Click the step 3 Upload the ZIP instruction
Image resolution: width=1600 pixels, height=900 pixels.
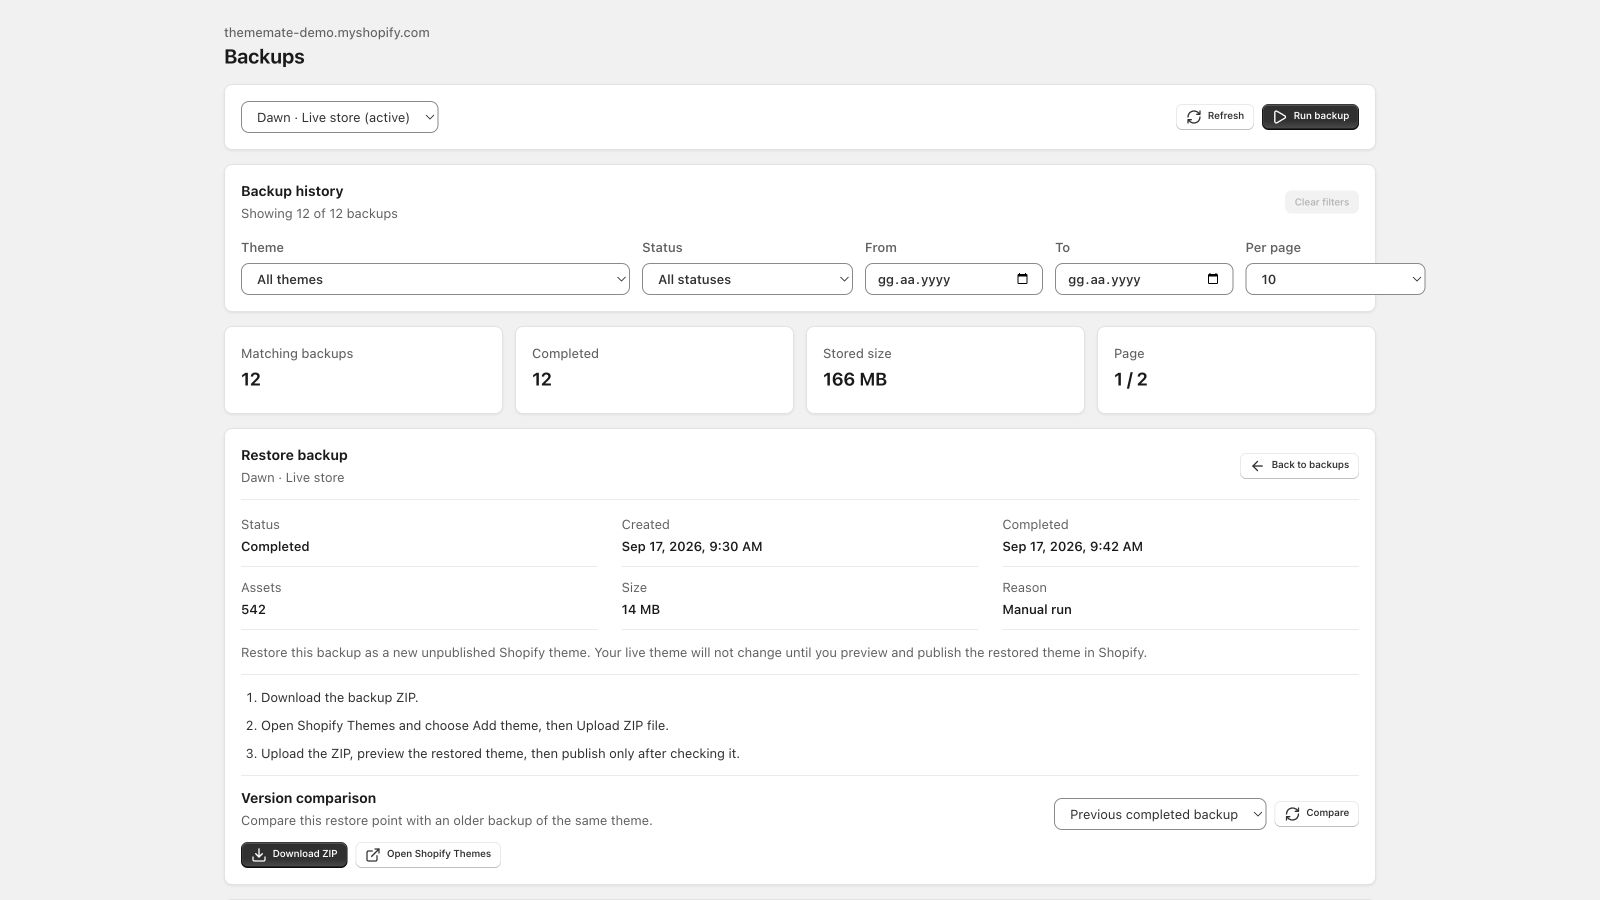500,753
